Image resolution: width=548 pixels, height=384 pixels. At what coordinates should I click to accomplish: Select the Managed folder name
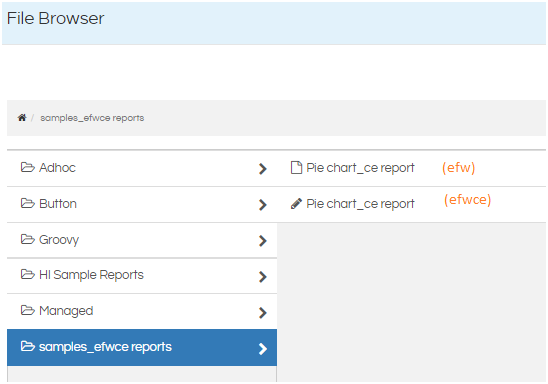66,311
